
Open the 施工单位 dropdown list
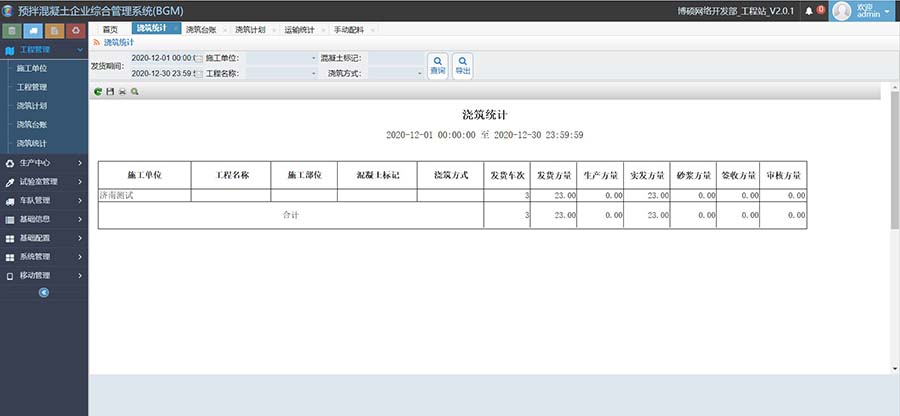click(x=313, y=59)
